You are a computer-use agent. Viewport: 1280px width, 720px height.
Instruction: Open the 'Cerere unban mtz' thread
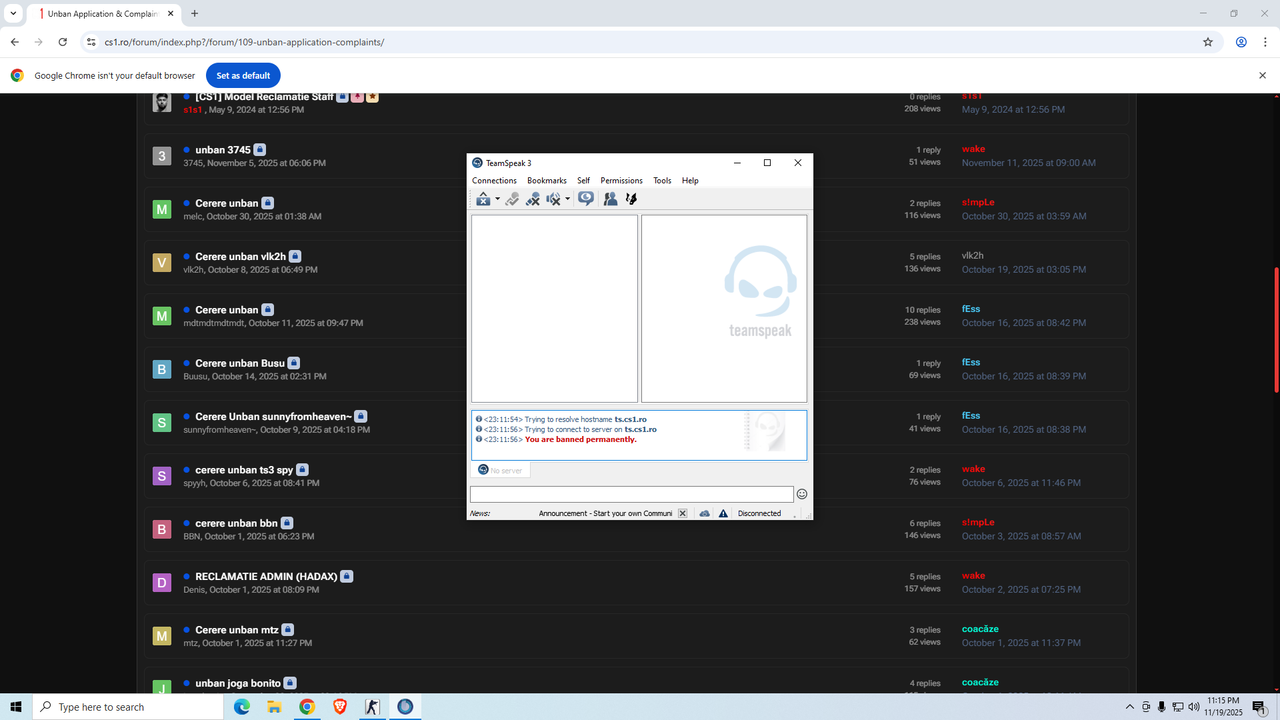[236, 630]
